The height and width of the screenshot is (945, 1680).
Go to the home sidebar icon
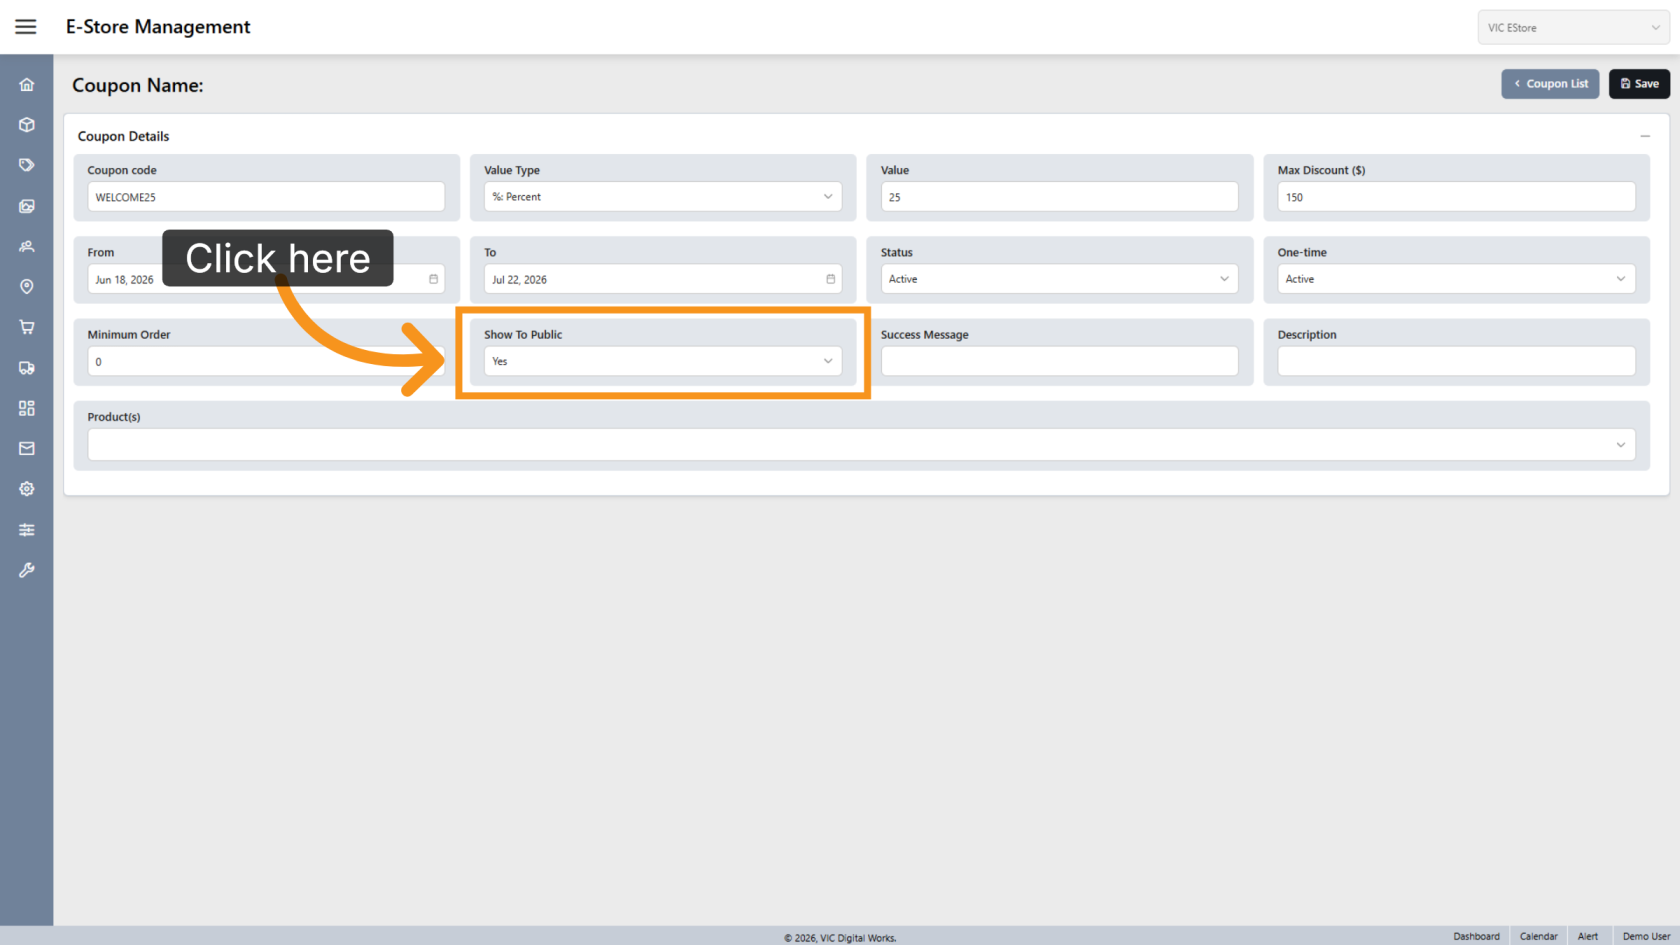coord(27,85)
